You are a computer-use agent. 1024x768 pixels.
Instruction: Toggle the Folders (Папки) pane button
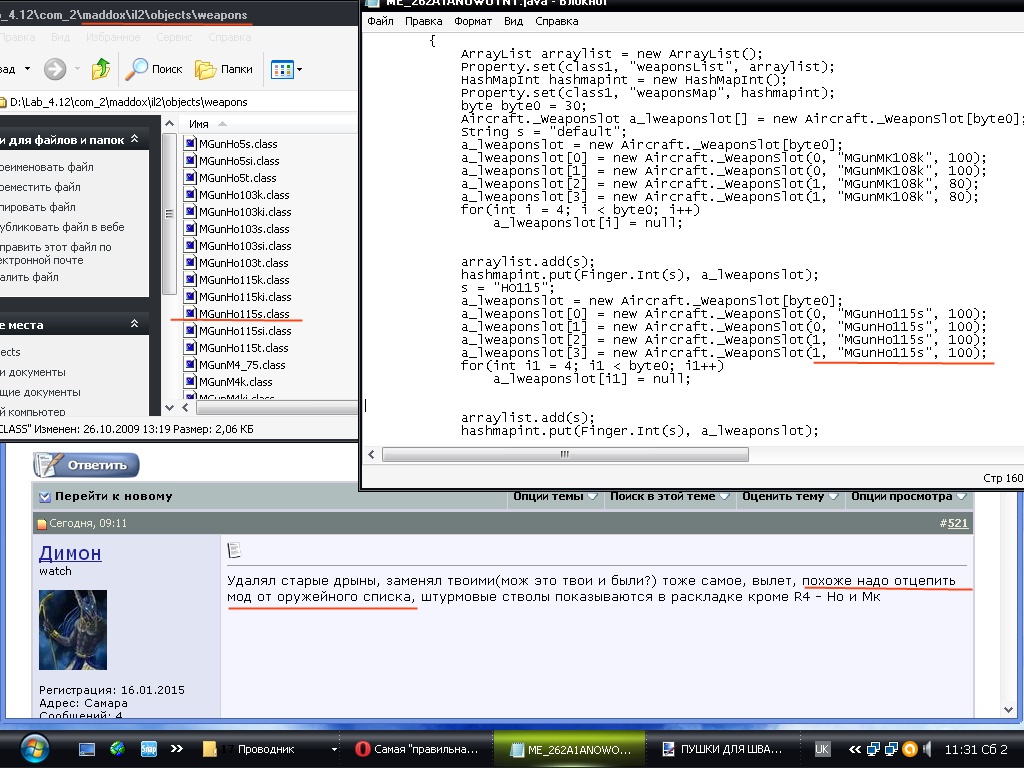(224, 69)
